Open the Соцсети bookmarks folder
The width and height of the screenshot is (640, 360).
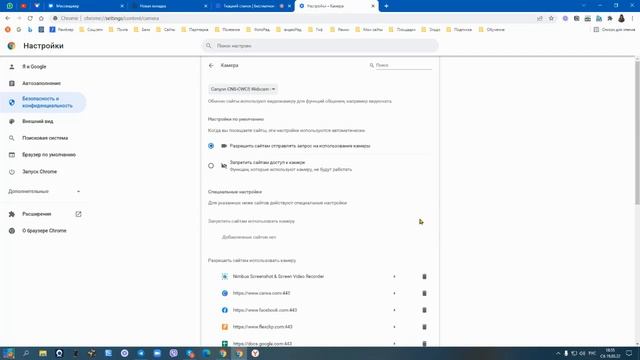(x=91, y=29)
